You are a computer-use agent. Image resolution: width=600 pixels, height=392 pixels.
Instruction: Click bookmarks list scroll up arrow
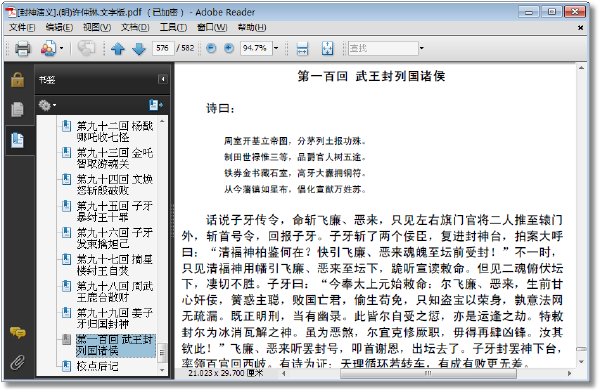click(x=162, y=121)
